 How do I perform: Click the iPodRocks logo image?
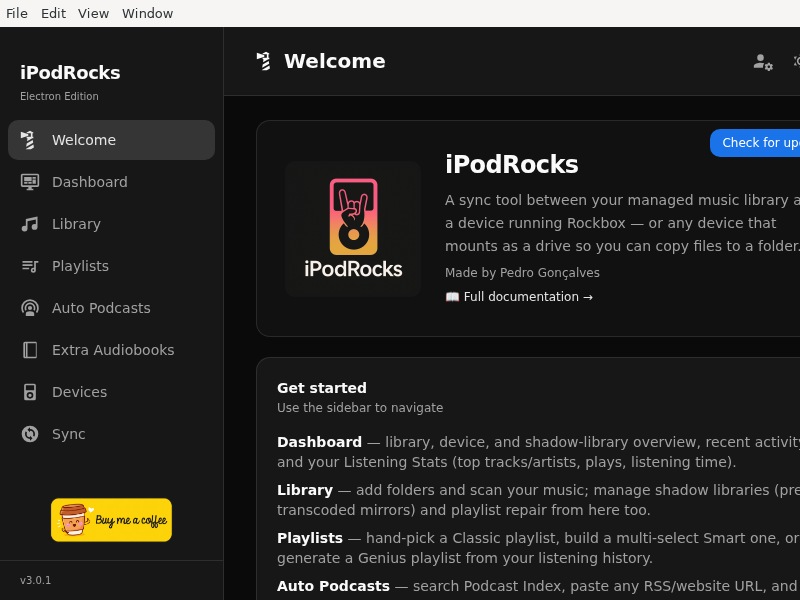(353, 229)
